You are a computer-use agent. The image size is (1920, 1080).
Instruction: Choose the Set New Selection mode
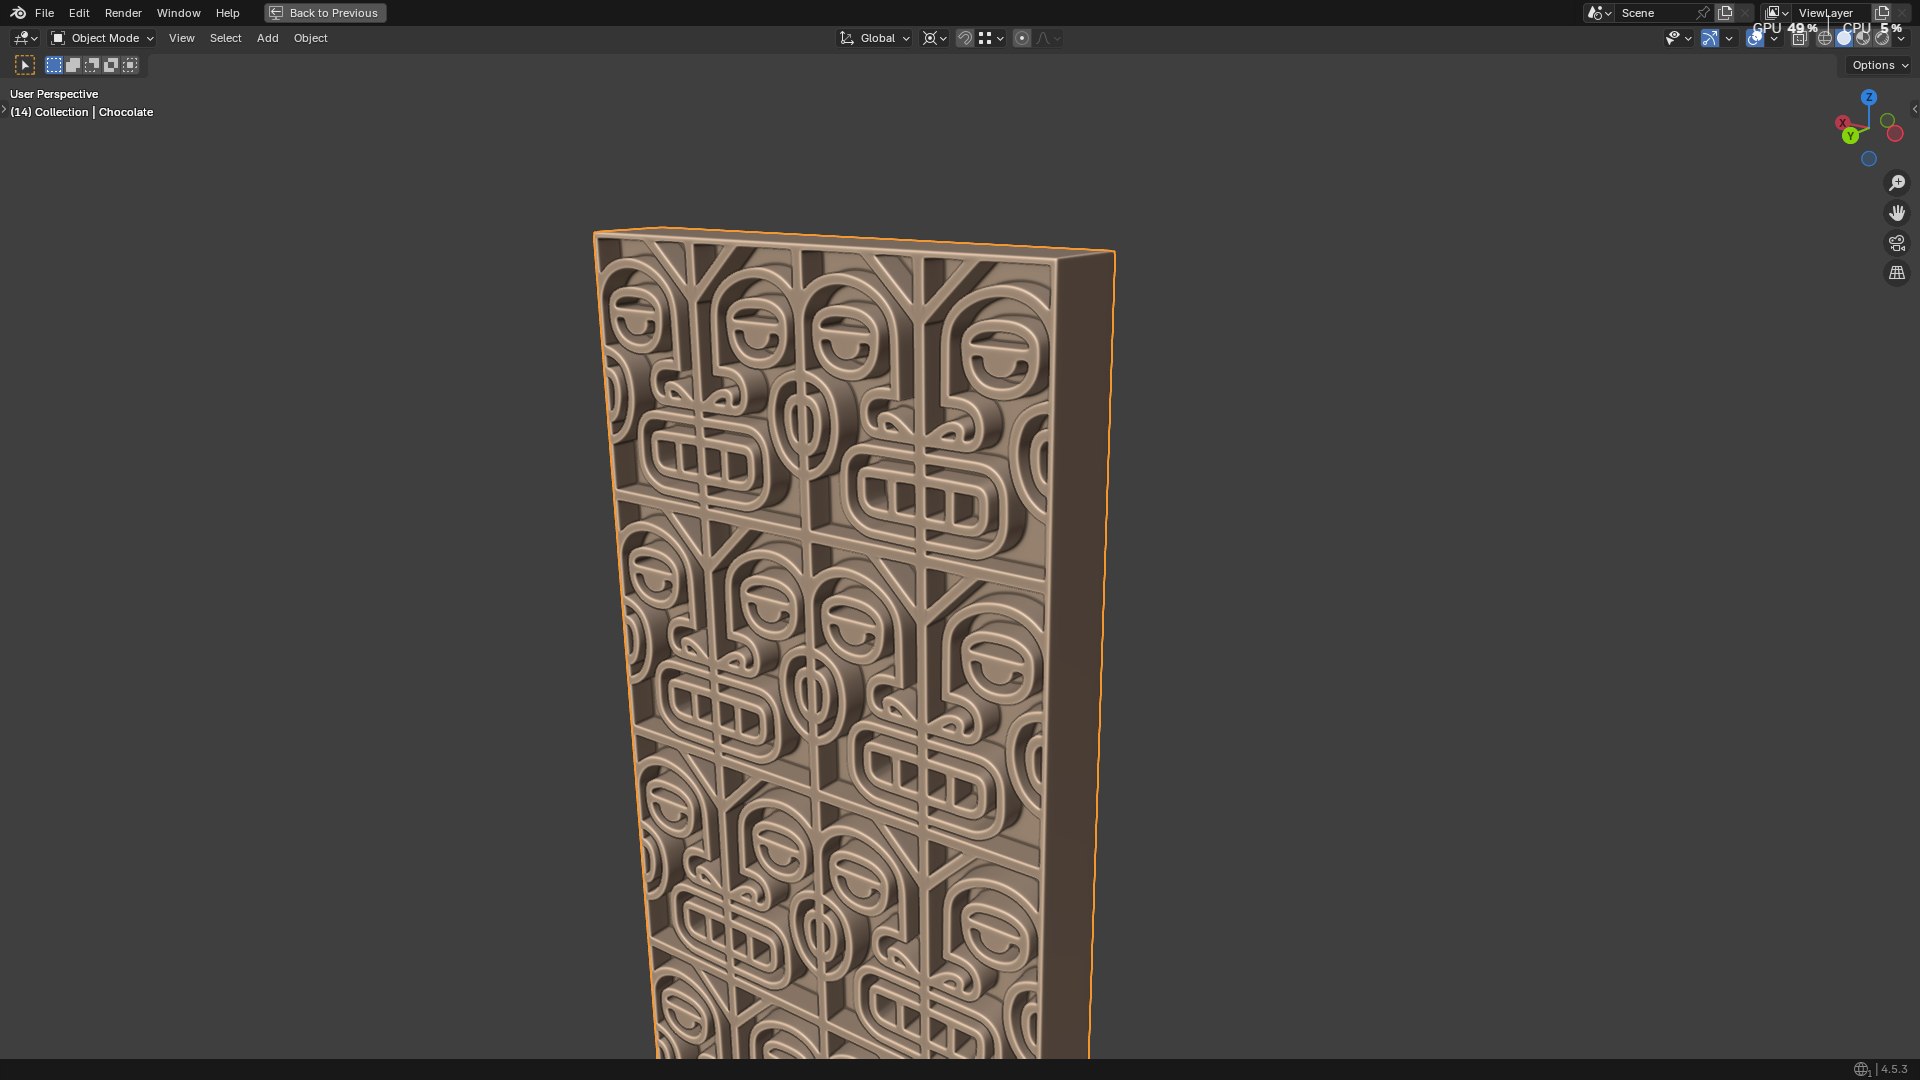pos(54,65)
